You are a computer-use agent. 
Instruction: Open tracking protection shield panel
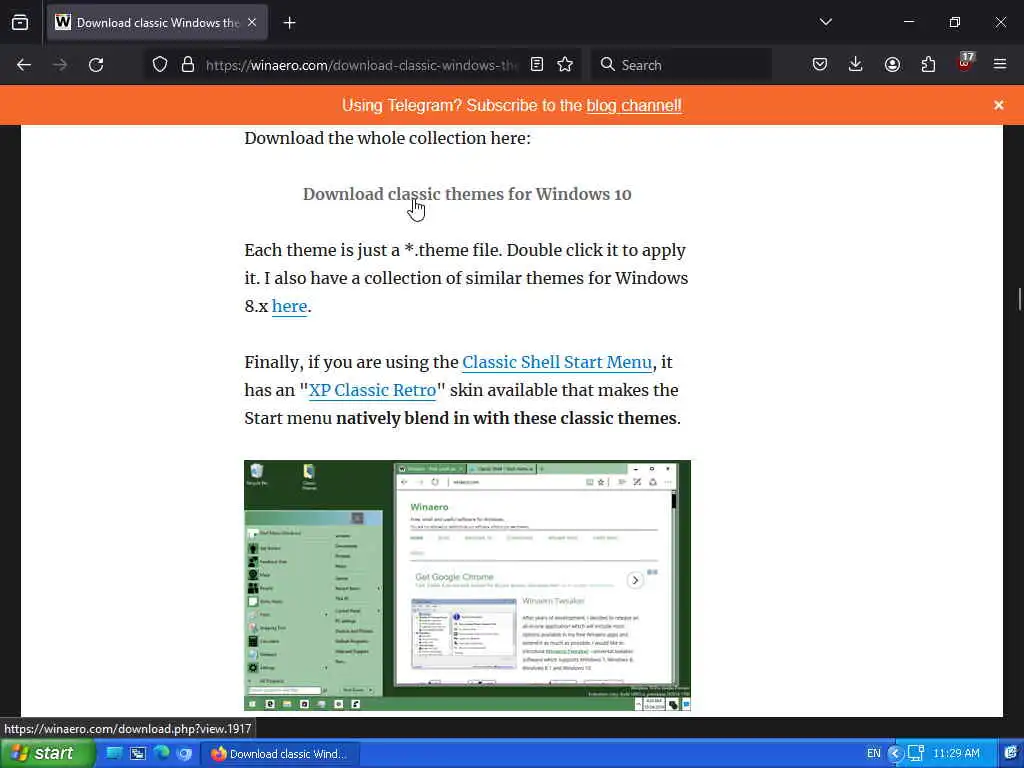click(160, 65)
